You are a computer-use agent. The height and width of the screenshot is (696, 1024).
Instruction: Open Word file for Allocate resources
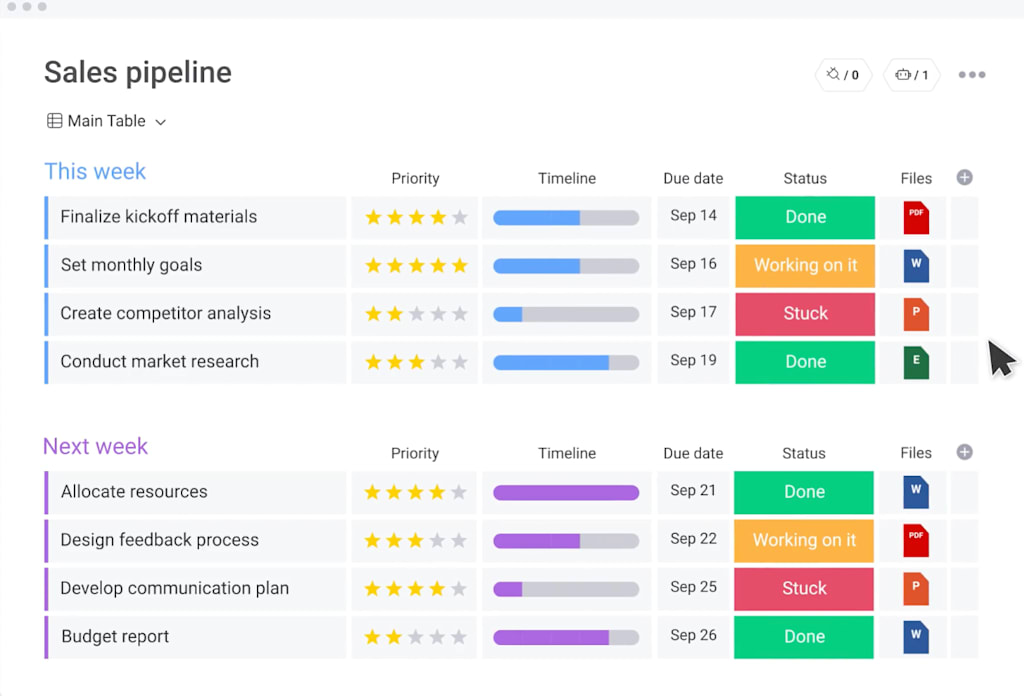pyautogui.click(x=916, y=492)
